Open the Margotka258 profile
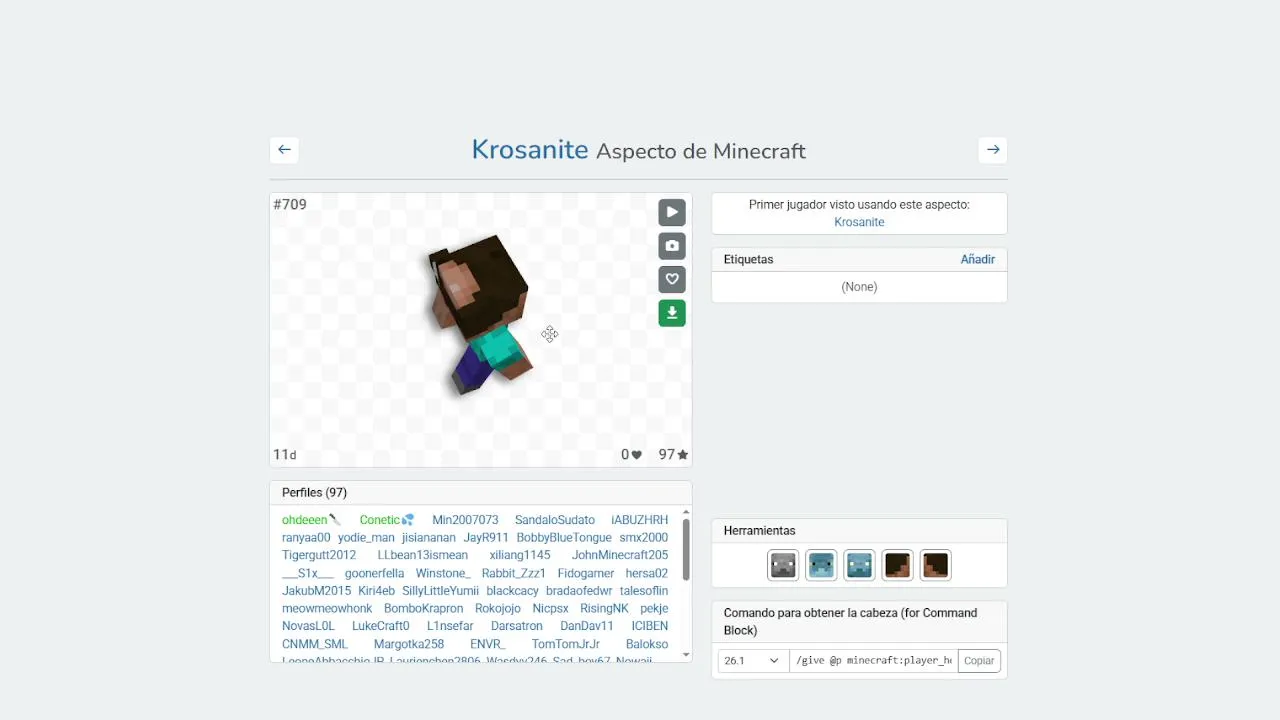 tap(409, 644)
